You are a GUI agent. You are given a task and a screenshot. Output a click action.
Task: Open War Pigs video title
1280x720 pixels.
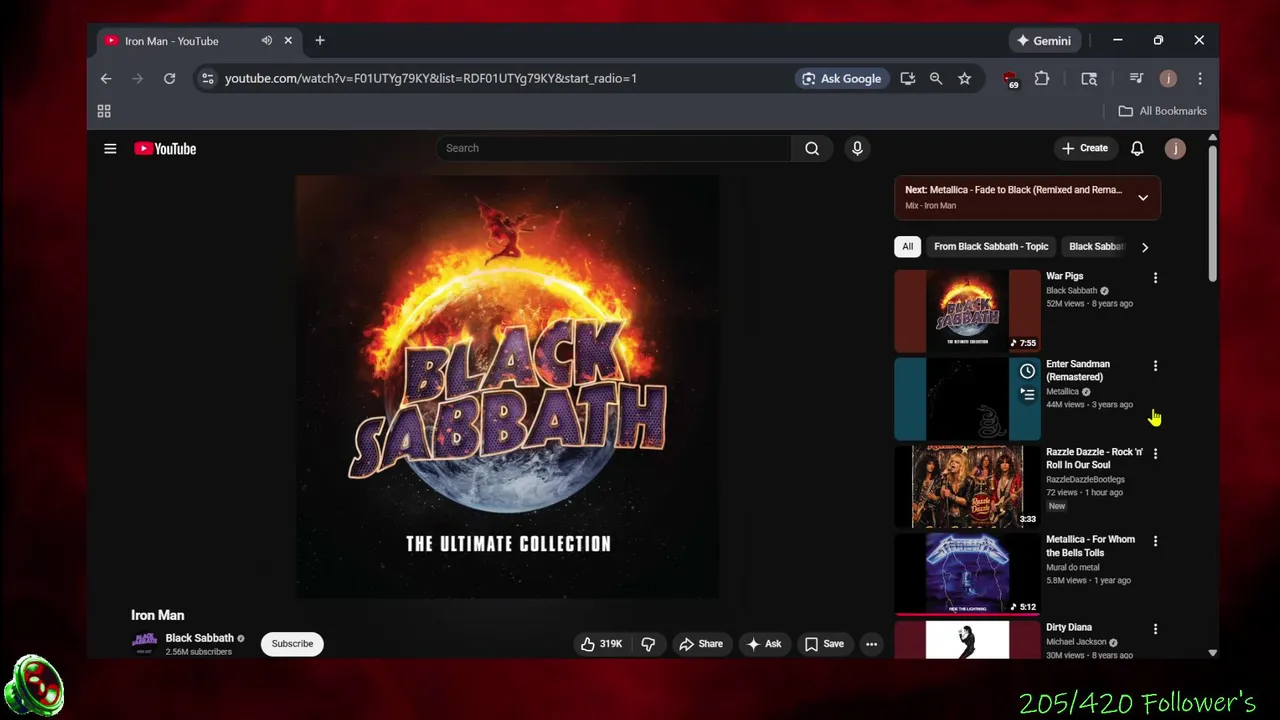tap(1064, 276)
